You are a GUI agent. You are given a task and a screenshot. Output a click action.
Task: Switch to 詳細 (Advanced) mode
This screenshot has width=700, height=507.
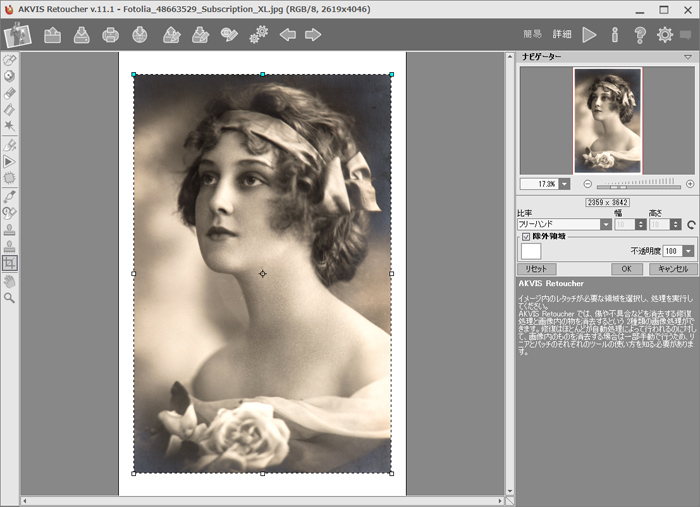pyautogui.click(x=562, y=34)
